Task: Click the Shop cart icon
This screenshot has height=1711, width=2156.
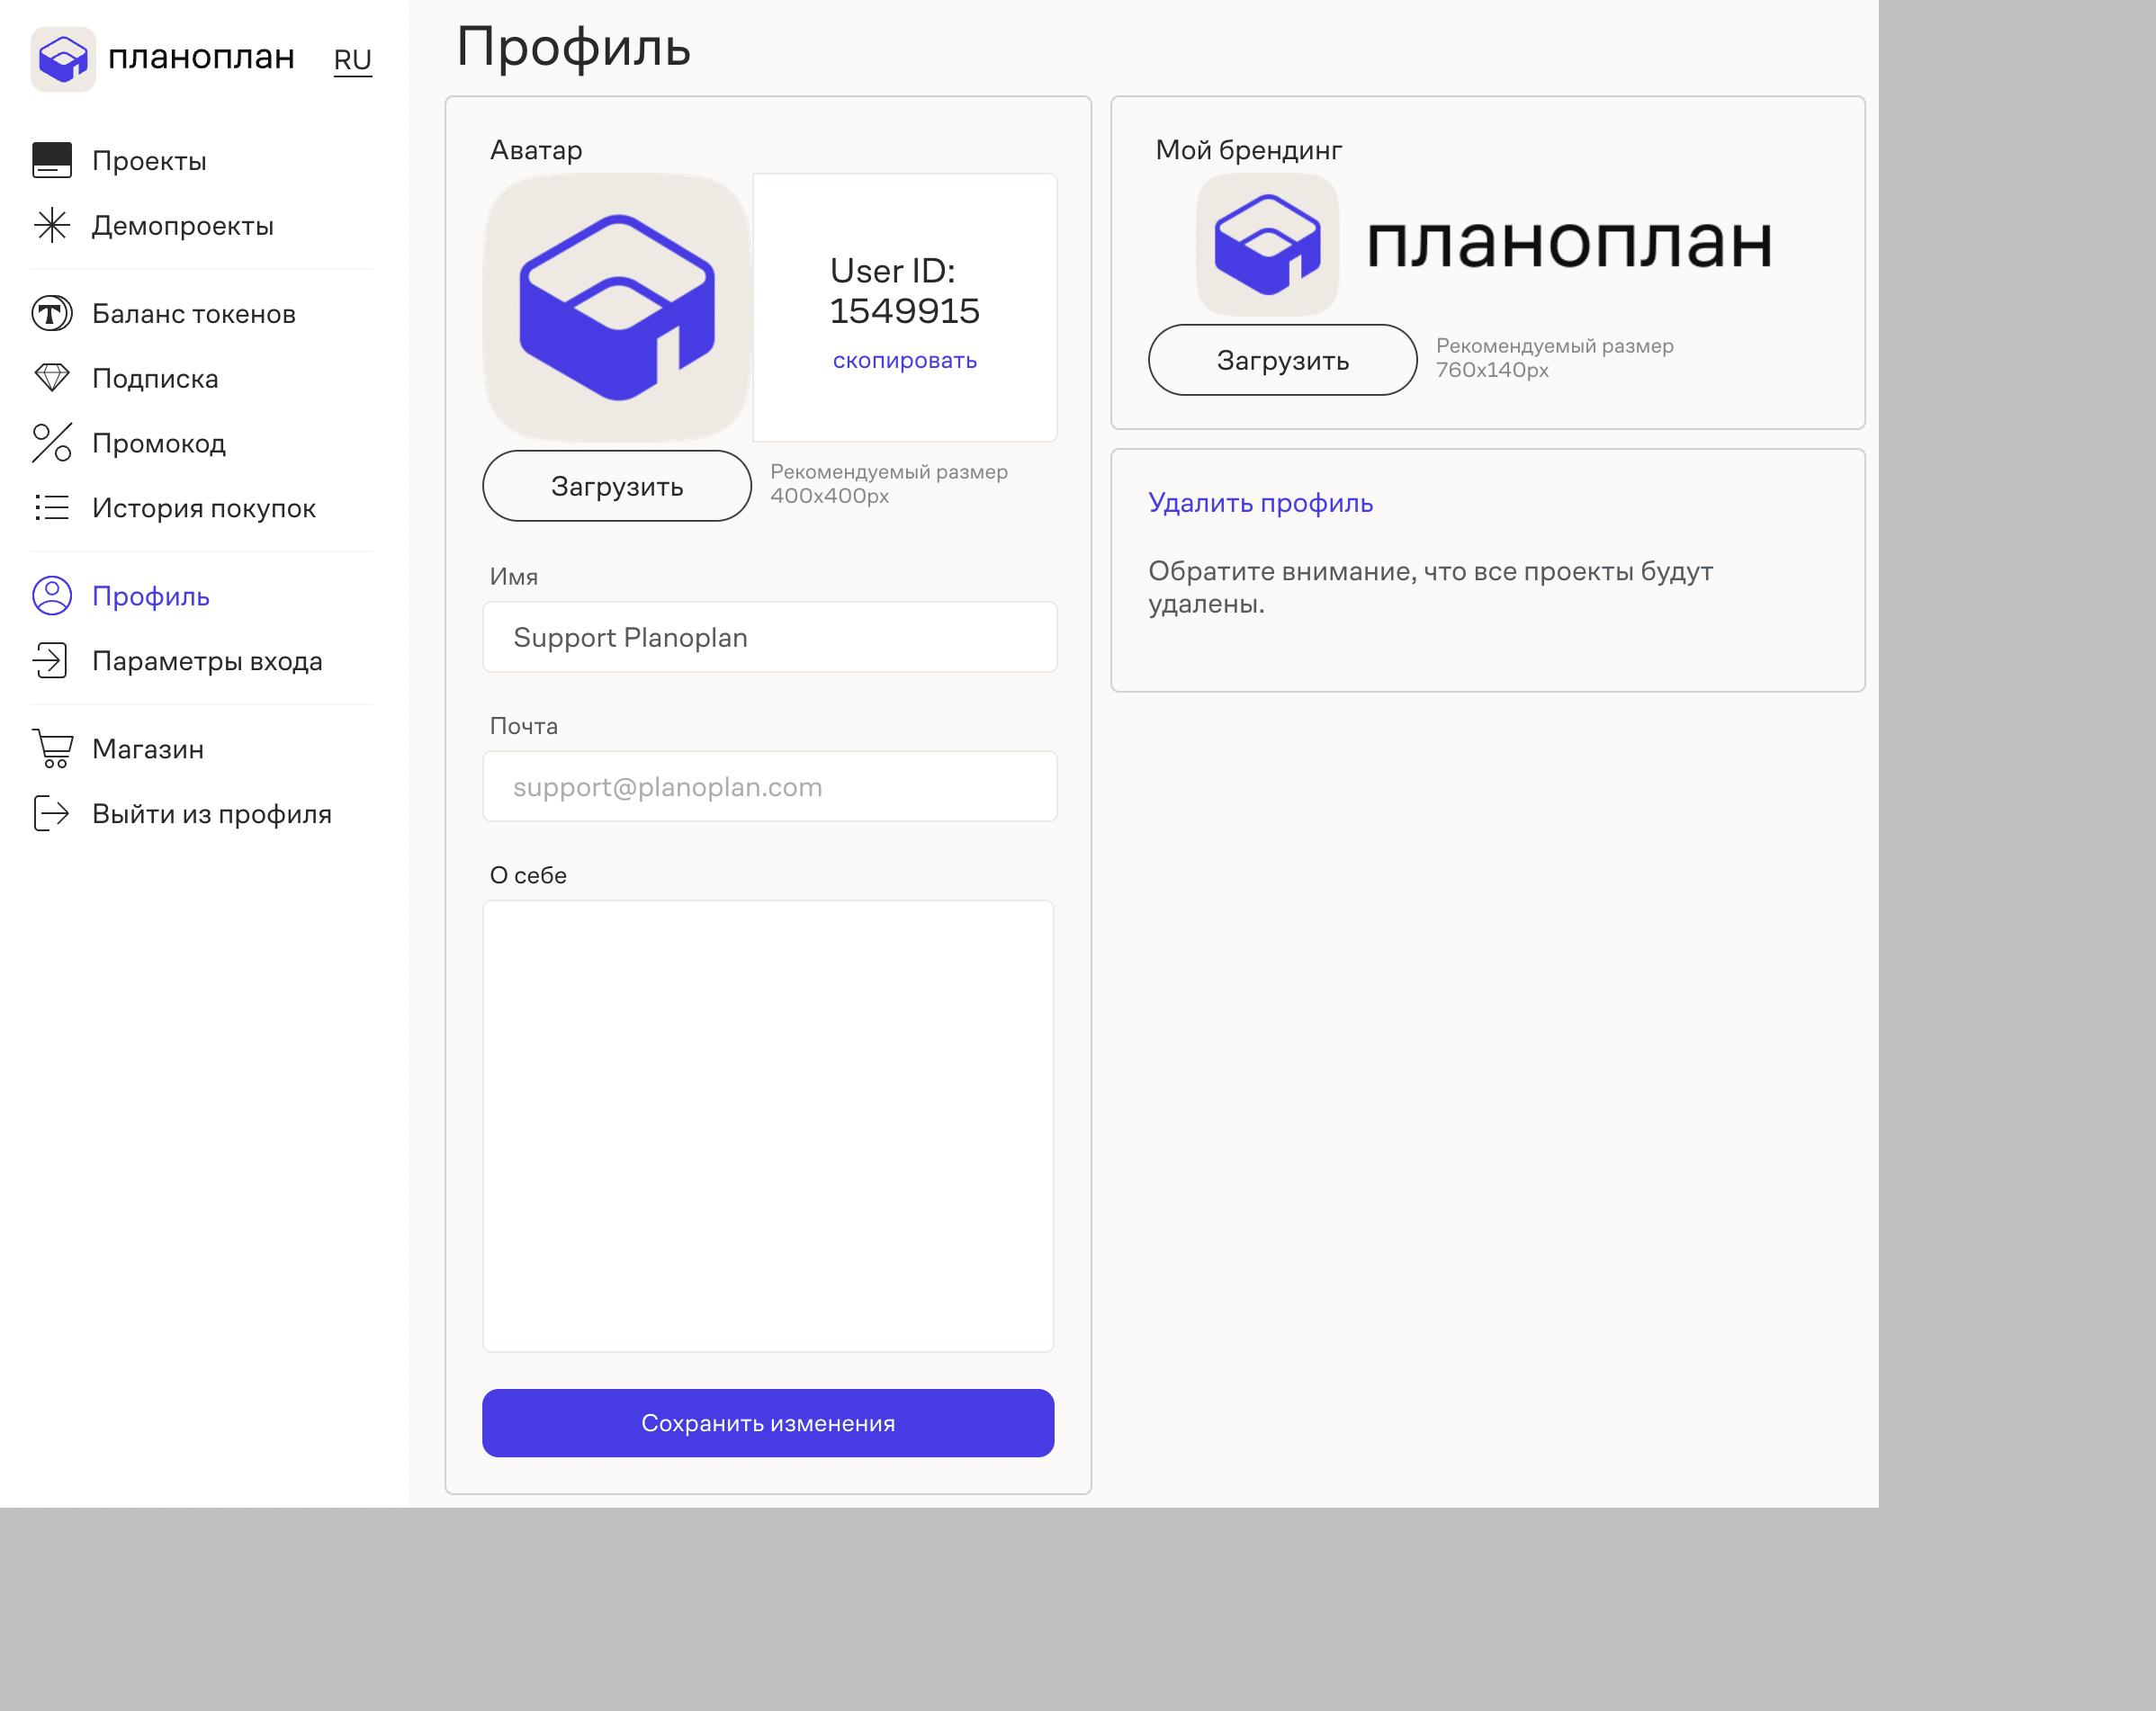Action: 53,748
